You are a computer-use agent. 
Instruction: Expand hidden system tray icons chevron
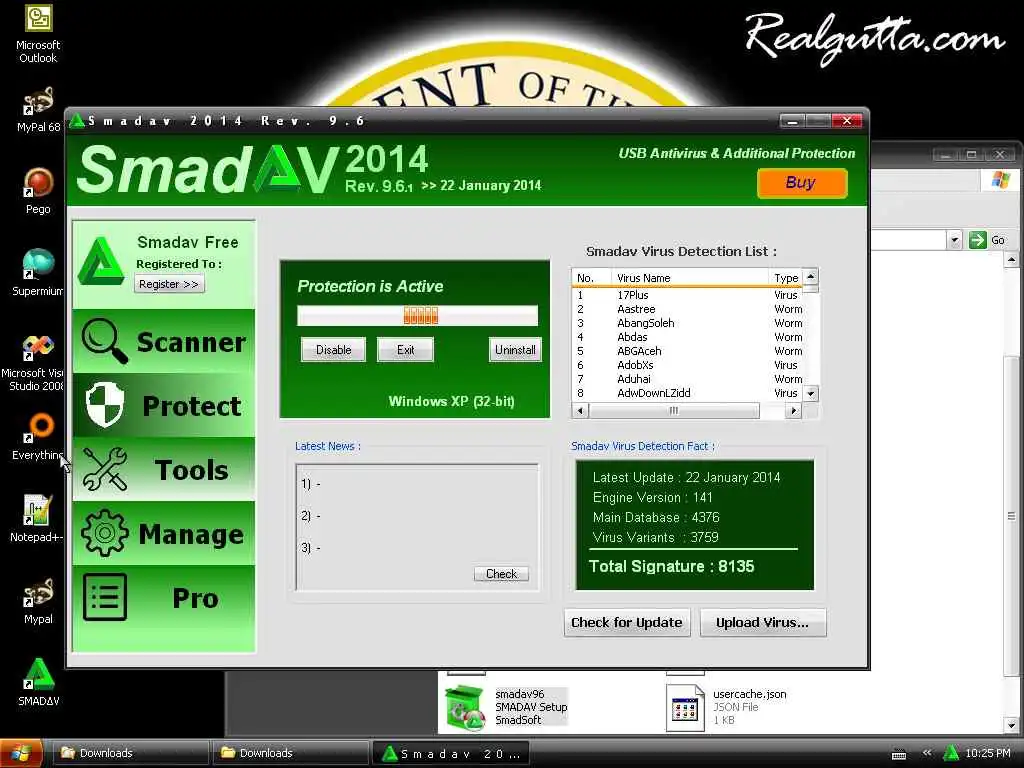tap(927, 753)
